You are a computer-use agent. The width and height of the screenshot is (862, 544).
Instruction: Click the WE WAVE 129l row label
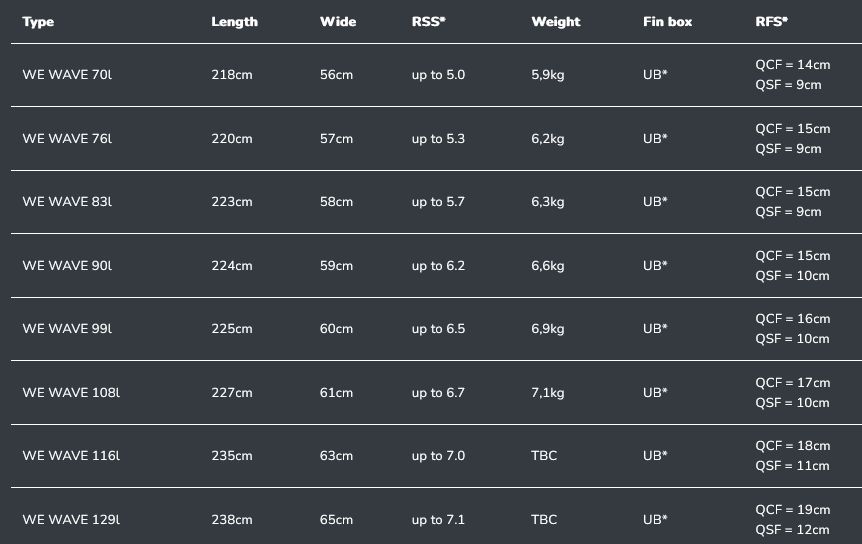[x=71, y=519]
